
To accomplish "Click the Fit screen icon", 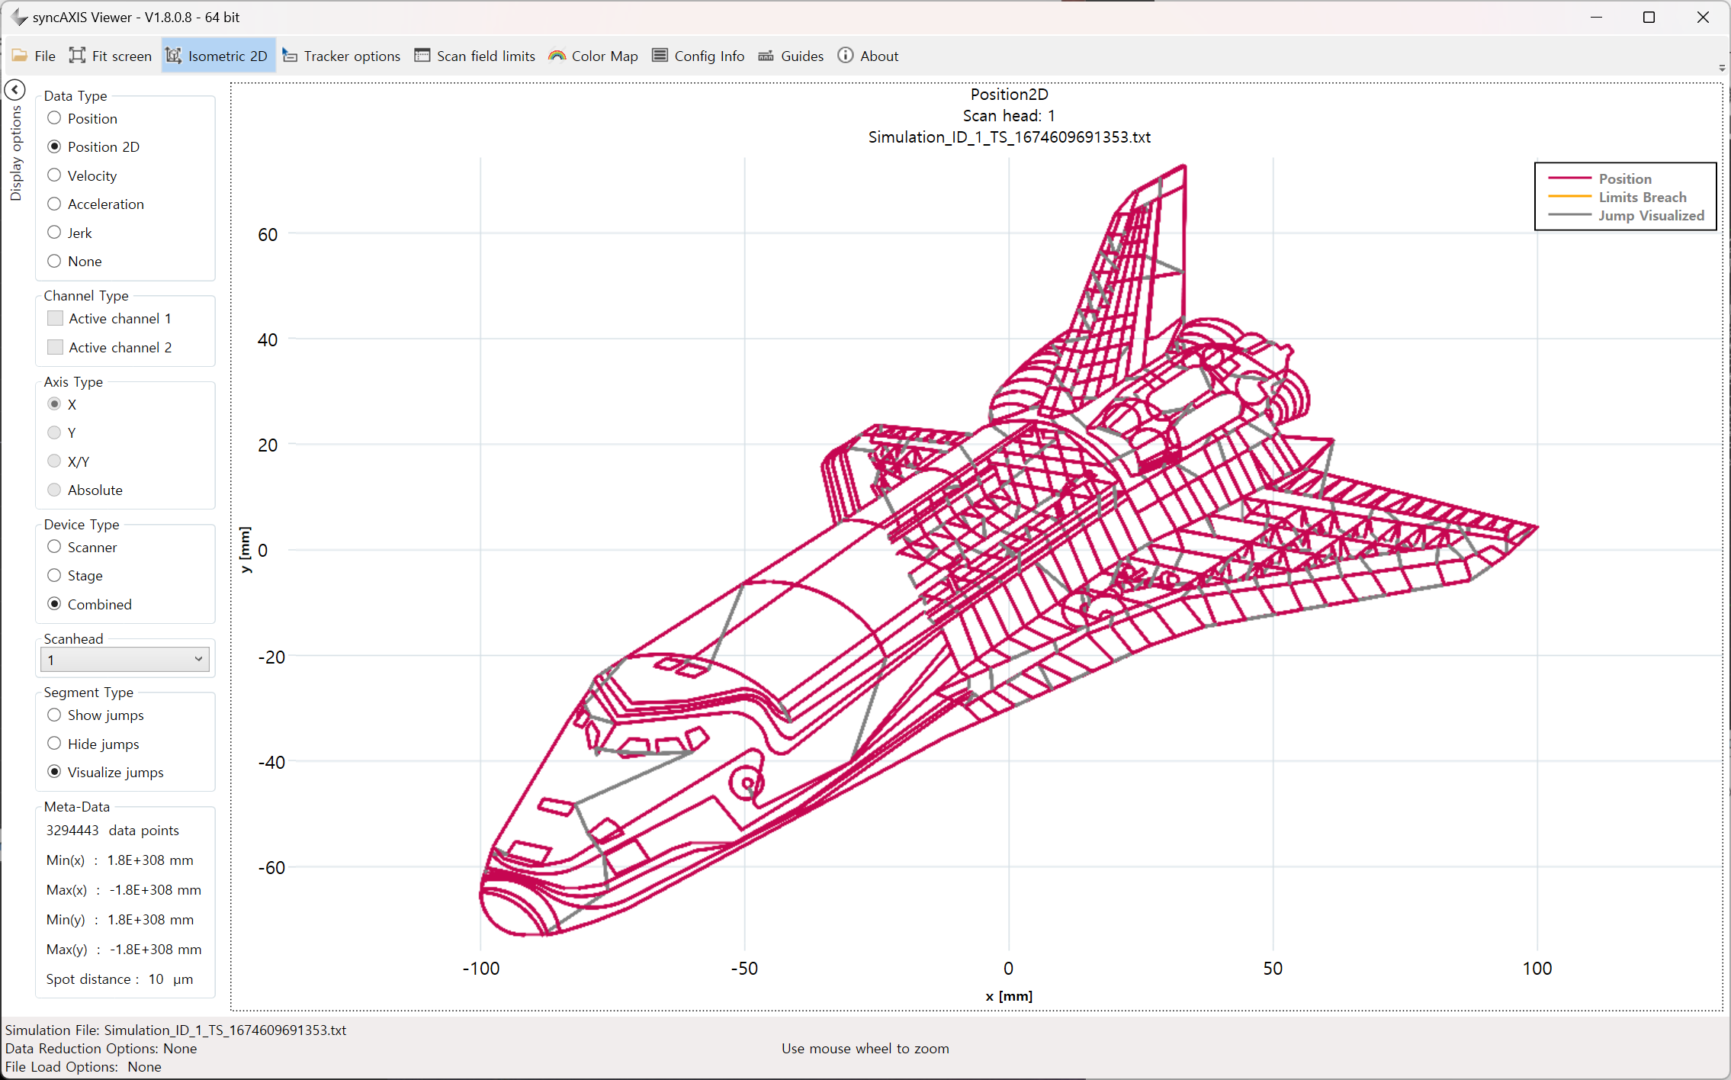I will click(x=77, y=56).
